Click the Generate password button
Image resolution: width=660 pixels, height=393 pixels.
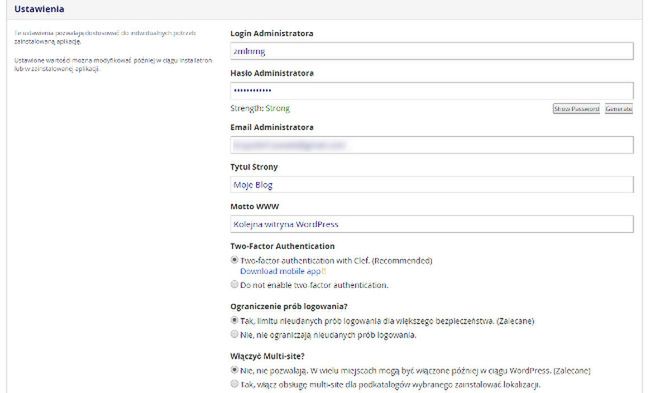618,109
